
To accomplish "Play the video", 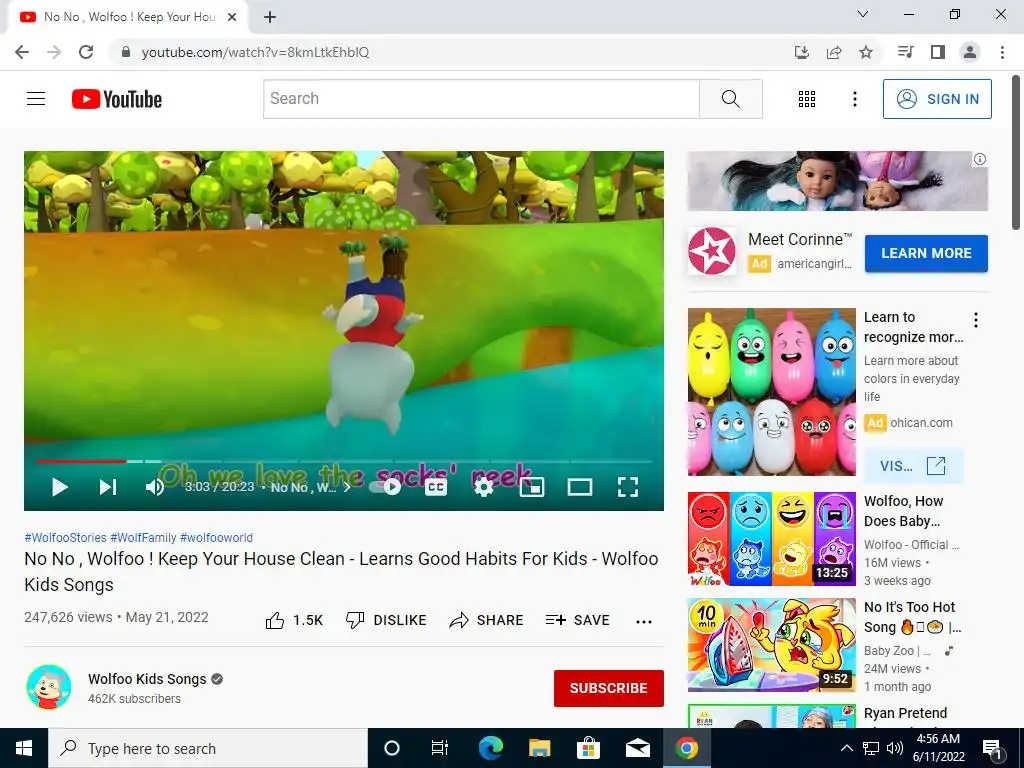I will point(59,487).
